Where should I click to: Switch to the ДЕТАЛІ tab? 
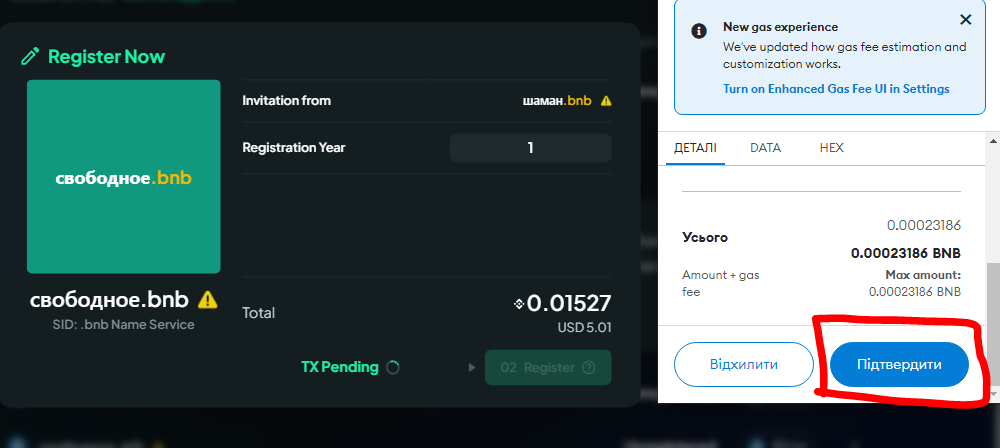tap(695, 148)
